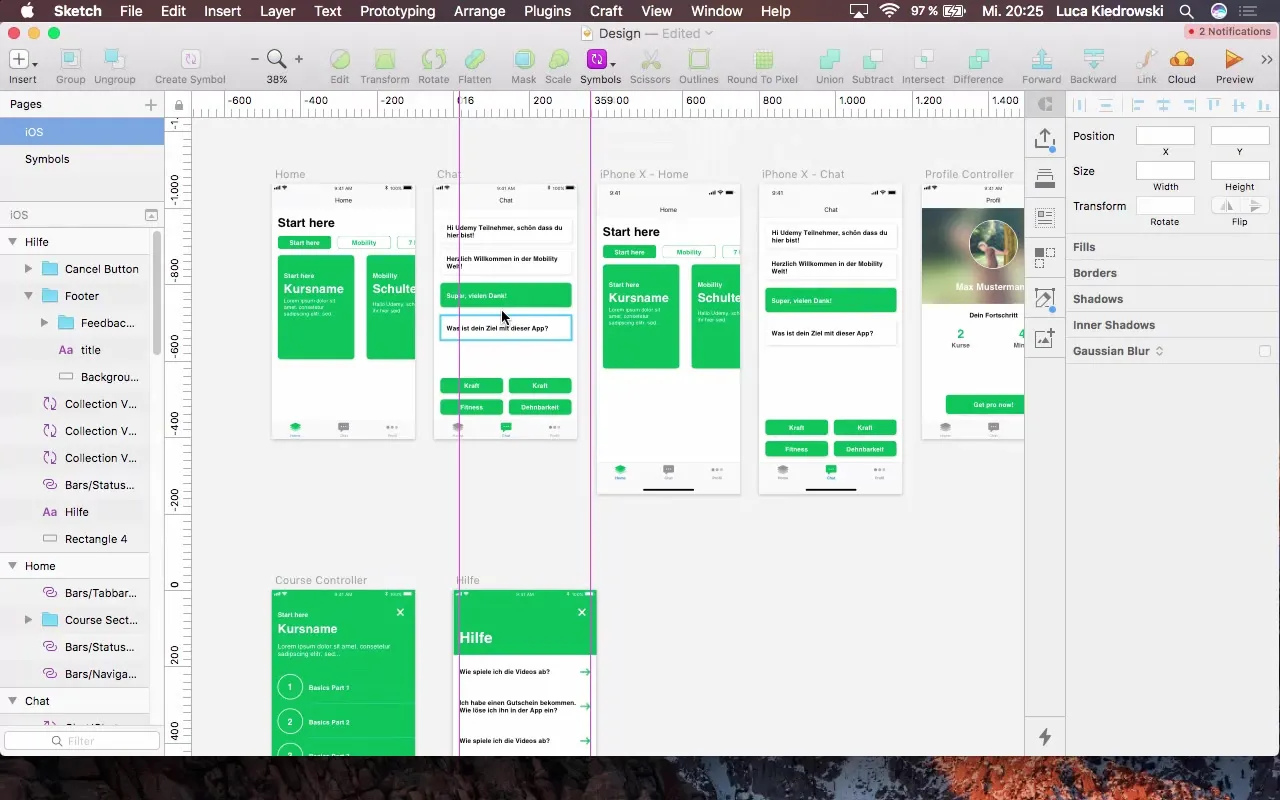The image size is (1280, 800).
Task: Click the Rotate transform field
Action: pos(1165,206)
